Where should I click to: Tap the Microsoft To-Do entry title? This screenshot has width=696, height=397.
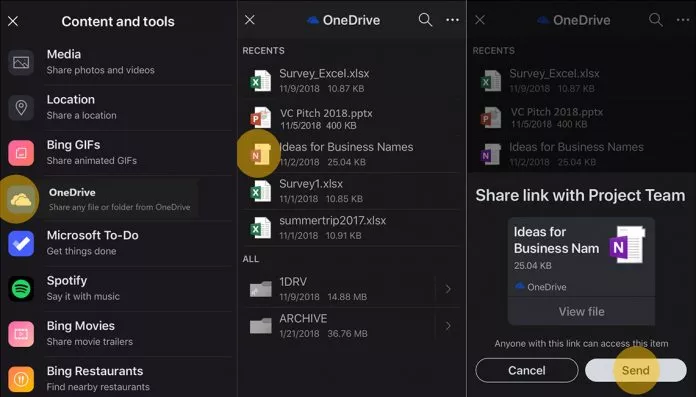(x=92, y=235)
